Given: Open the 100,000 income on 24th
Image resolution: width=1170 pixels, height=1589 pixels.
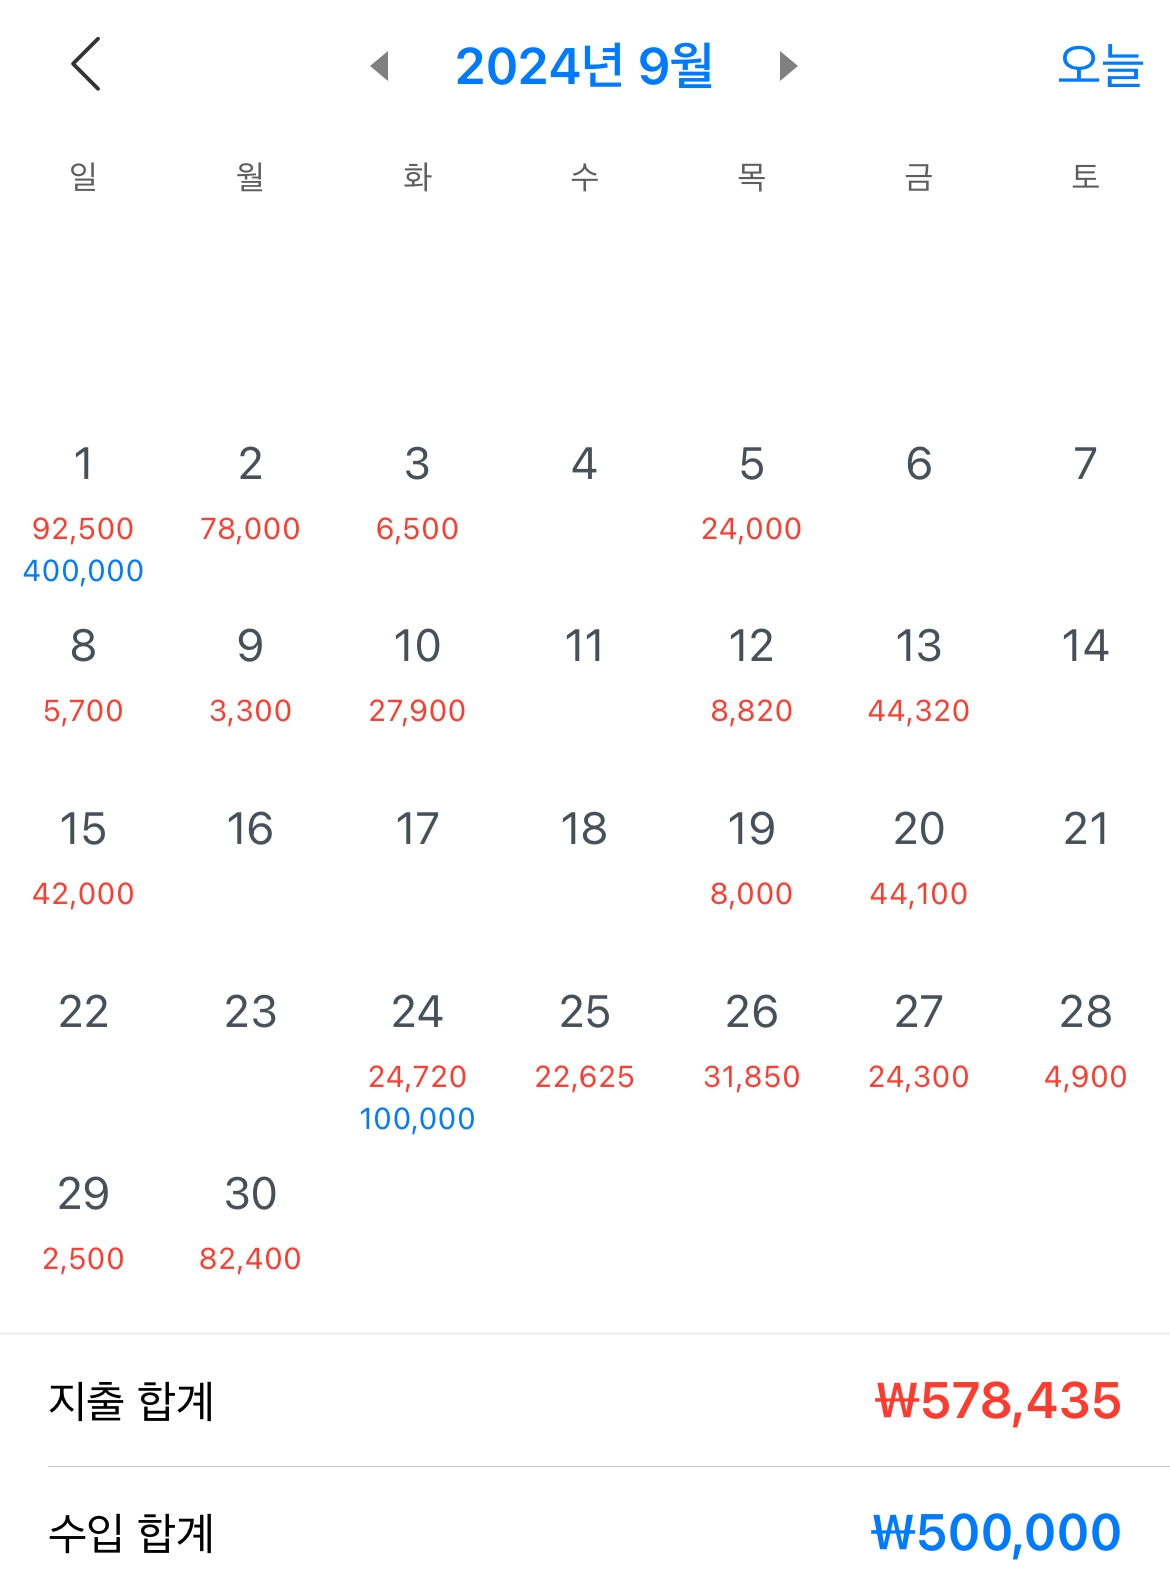Looking at the screenshot, I should pyautogui.click(x=417, y=1119).
